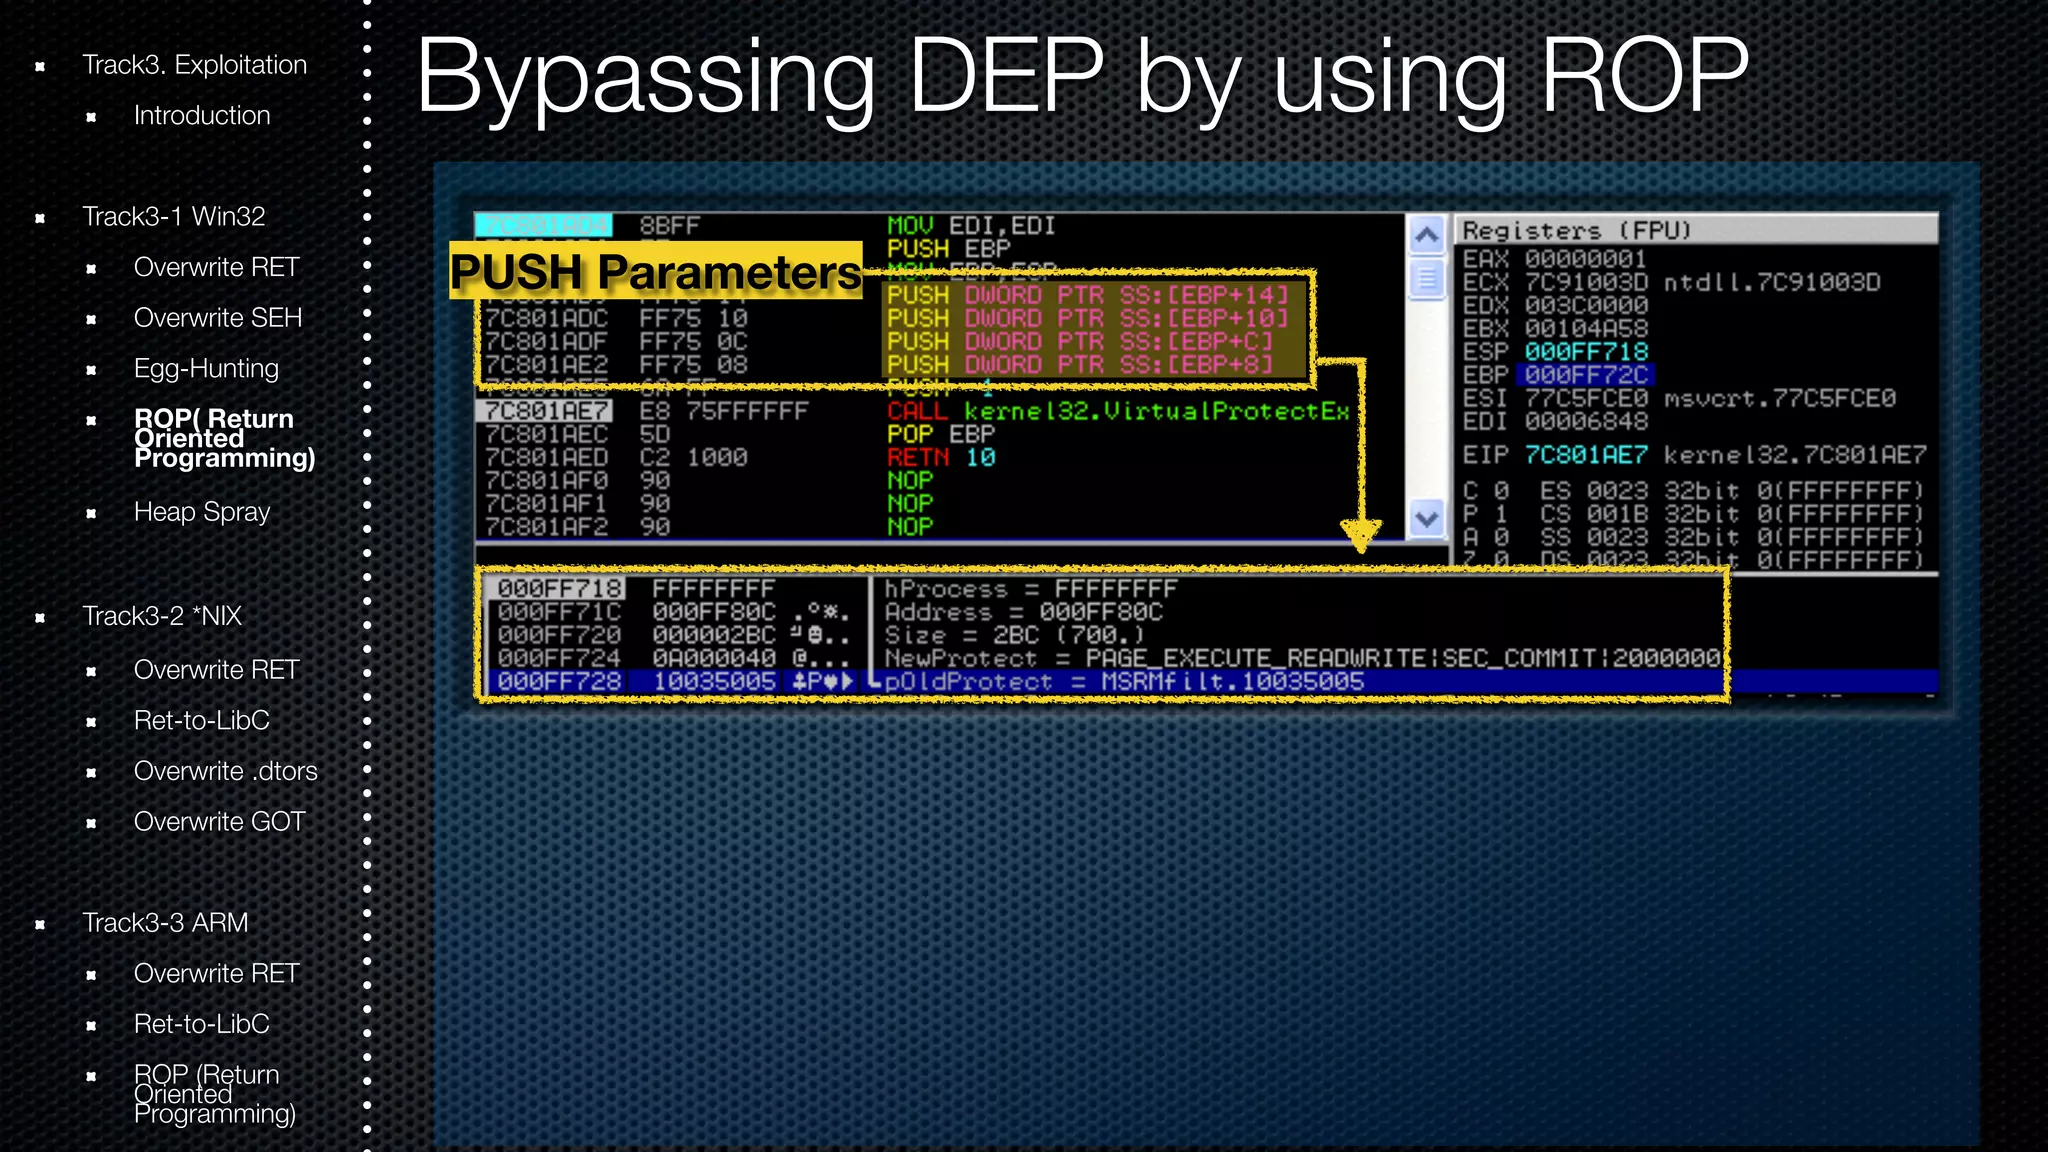Select the PUSH DWORD PTR SS:[EBP+14] instruction
Viewport: 2048px width, 1152px height.
click(1087, 295)
